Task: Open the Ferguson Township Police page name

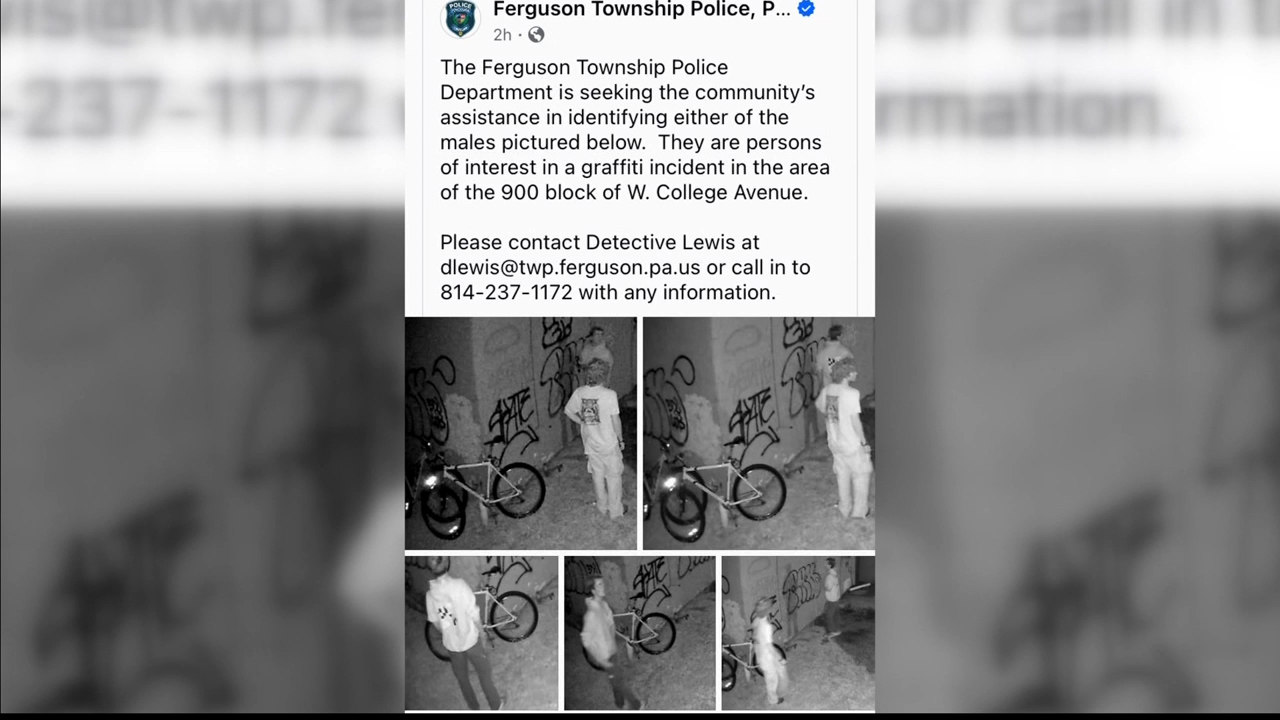Action: 642,10
